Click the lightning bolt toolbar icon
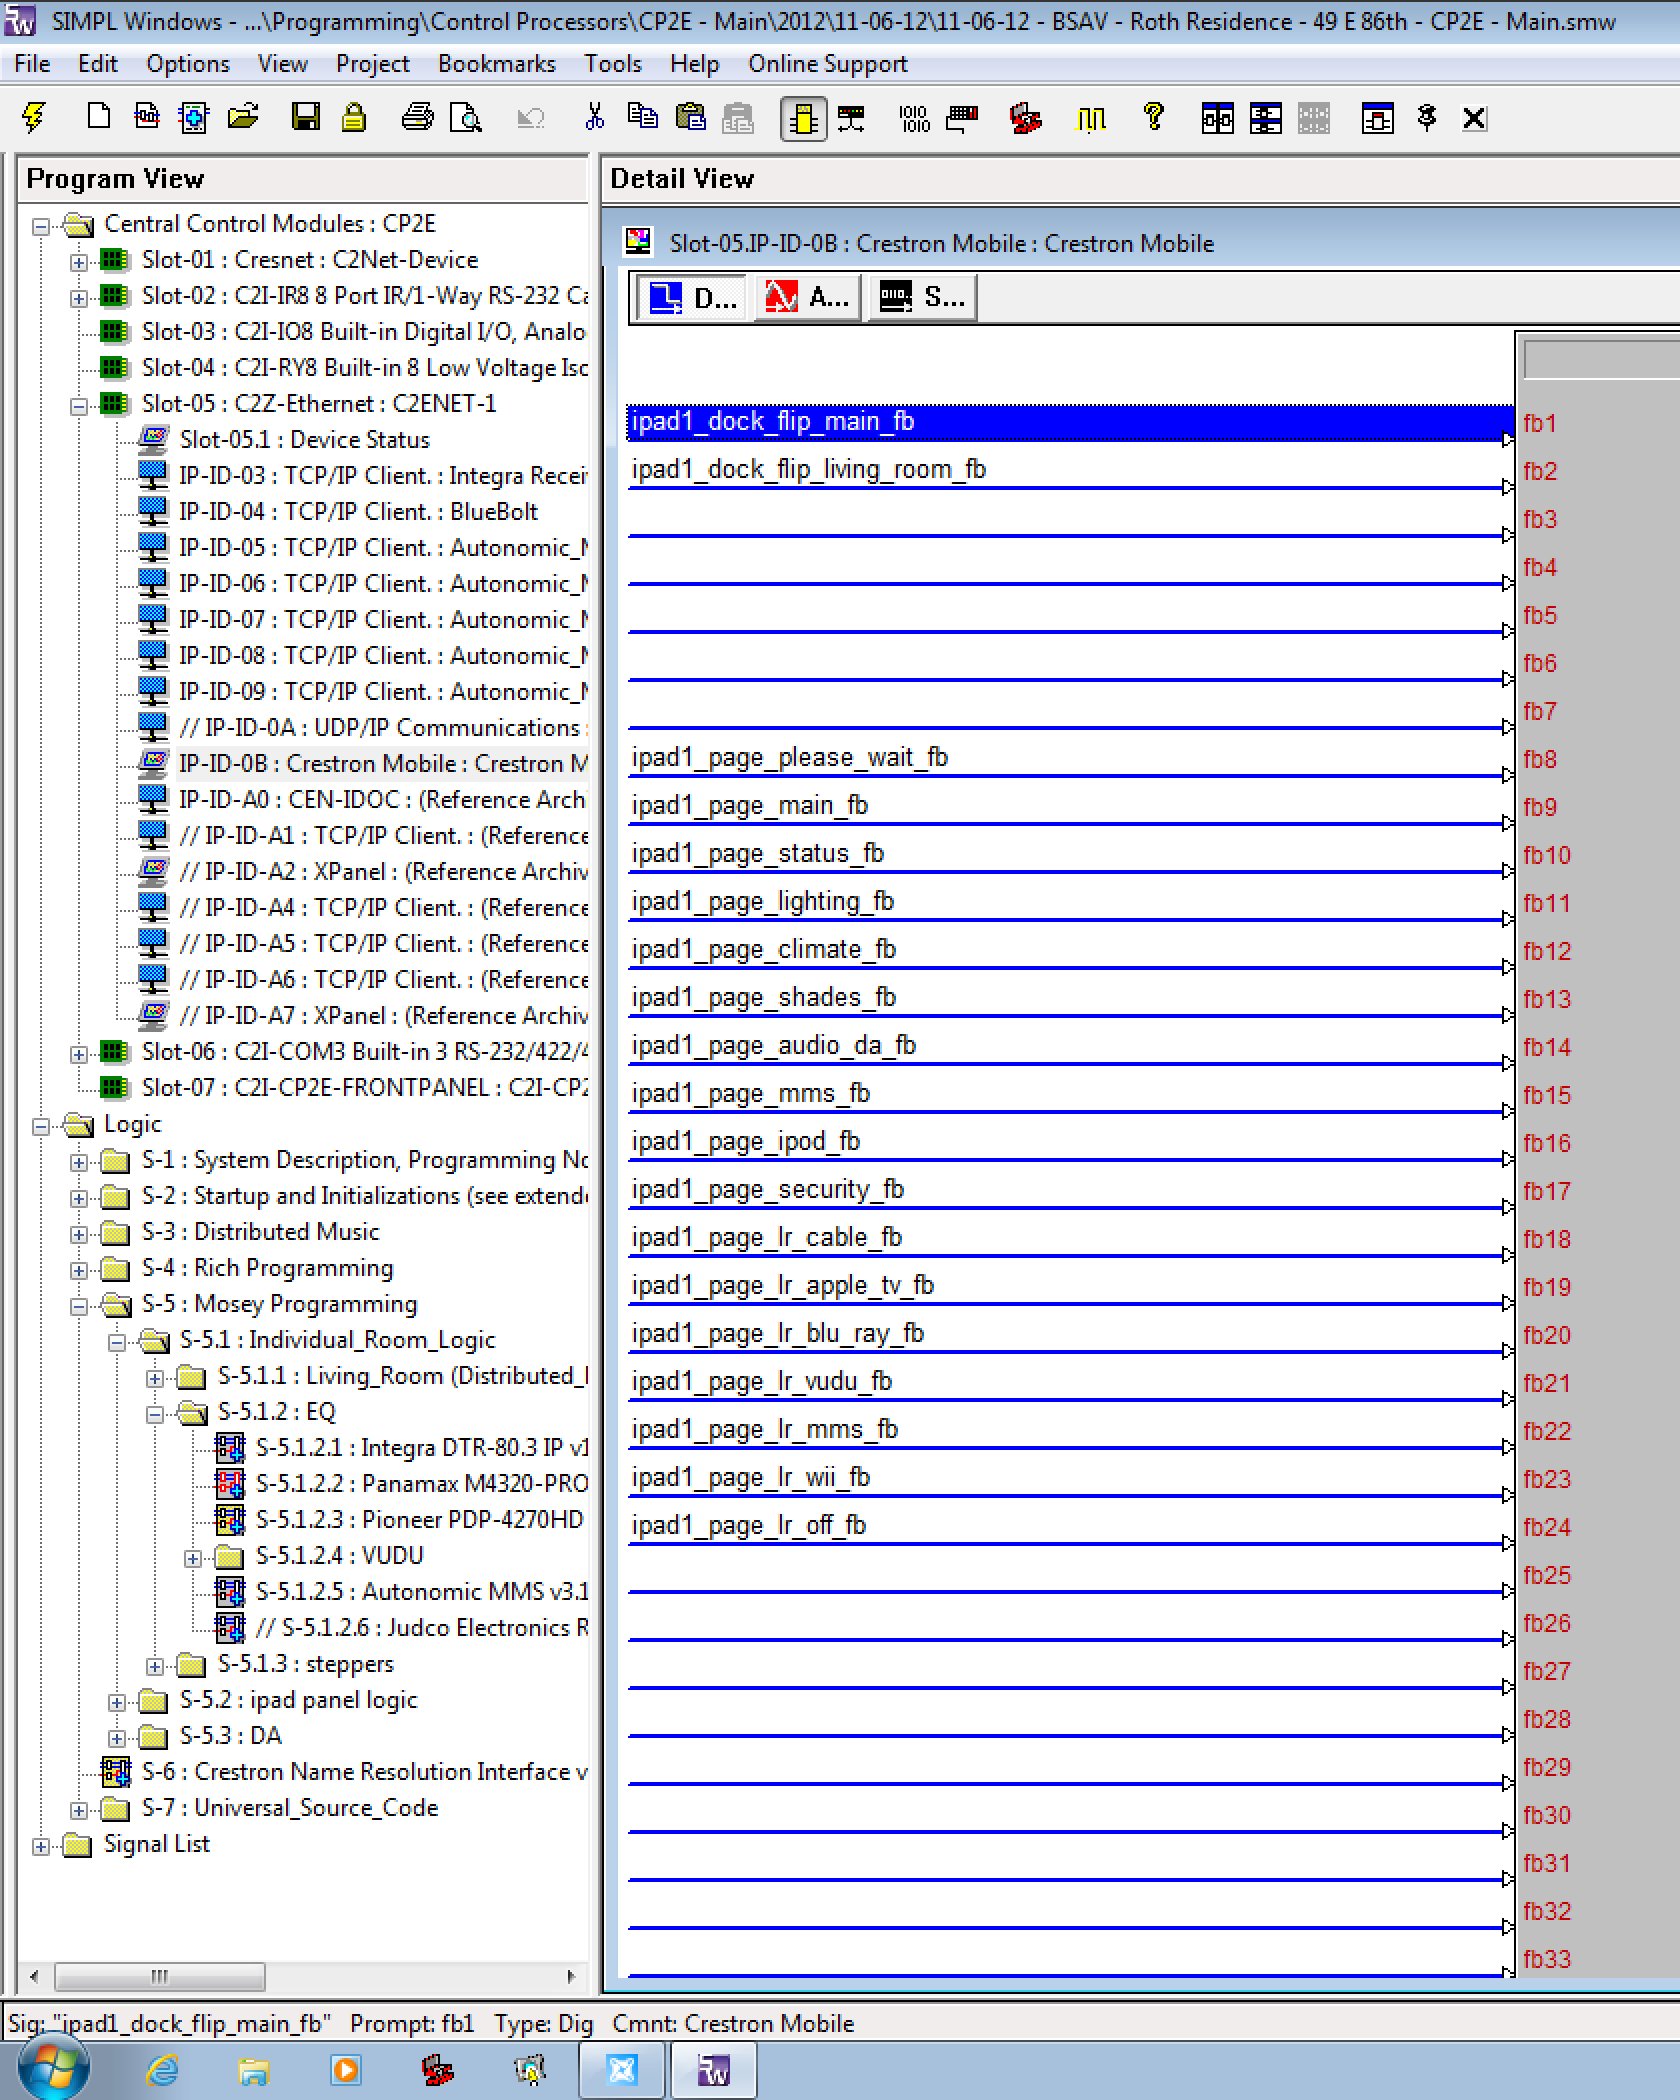The width and height of the screenshot is (1680, 2100). pyautogui.click(x=34, y=118)
